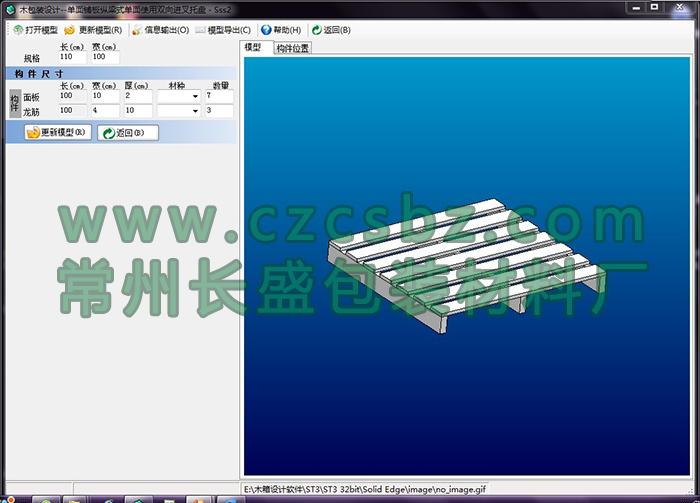Viewport: 700px width, 503px height.
Task: Click the no_image.gif path in status bar
Action: [365, 490]
